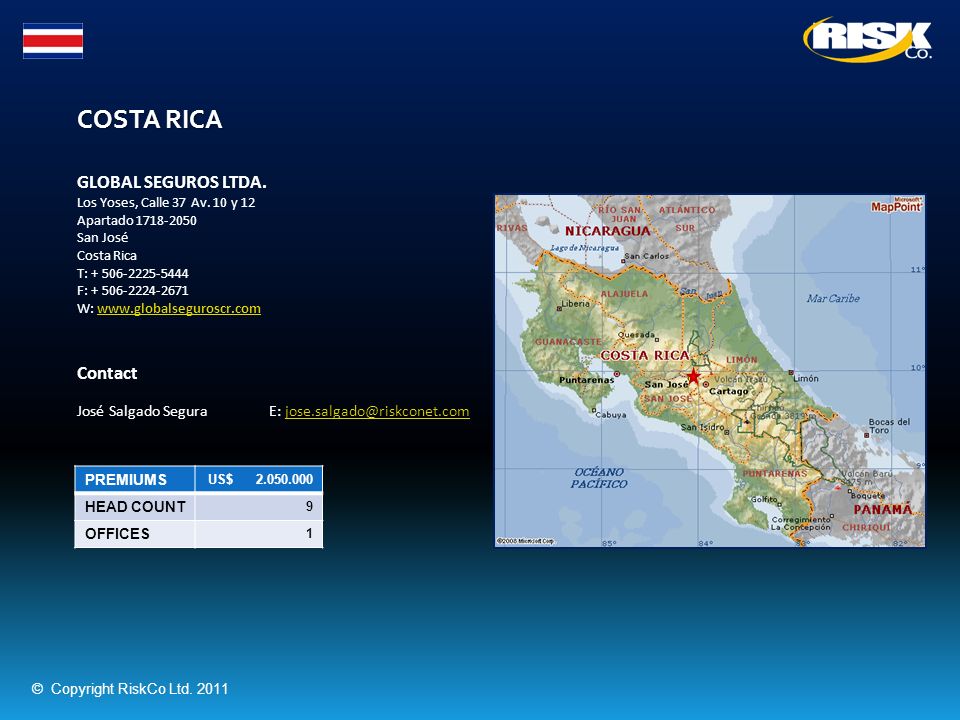Viewport: 960px width, 720px height.
Task: Select the 'Contact' heading
Action: [x=107, y=373]
